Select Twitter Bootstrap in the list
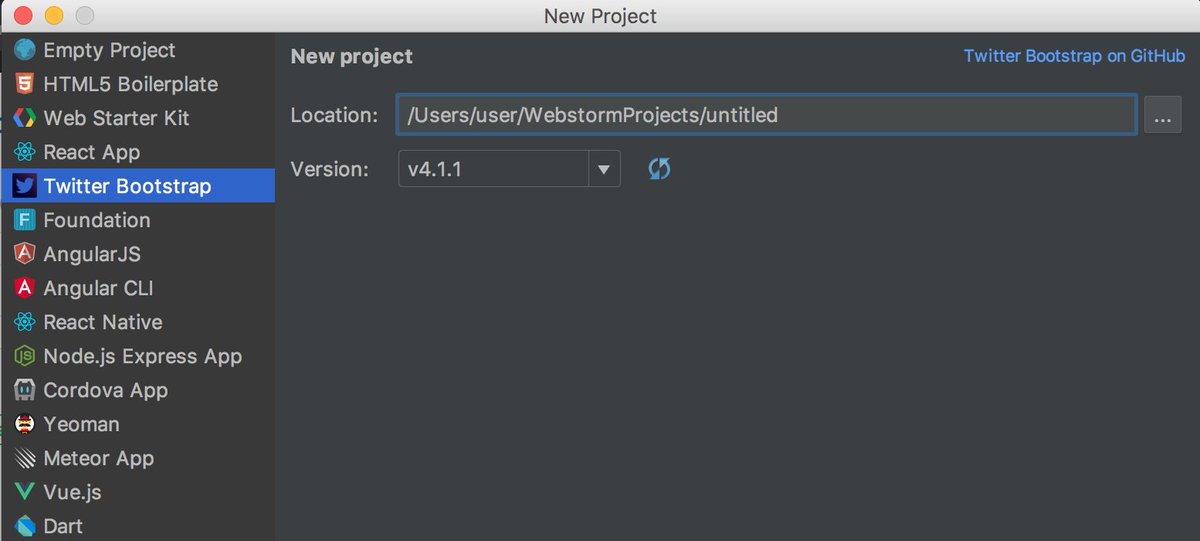 pyautogui.click(x=137, y=186)
